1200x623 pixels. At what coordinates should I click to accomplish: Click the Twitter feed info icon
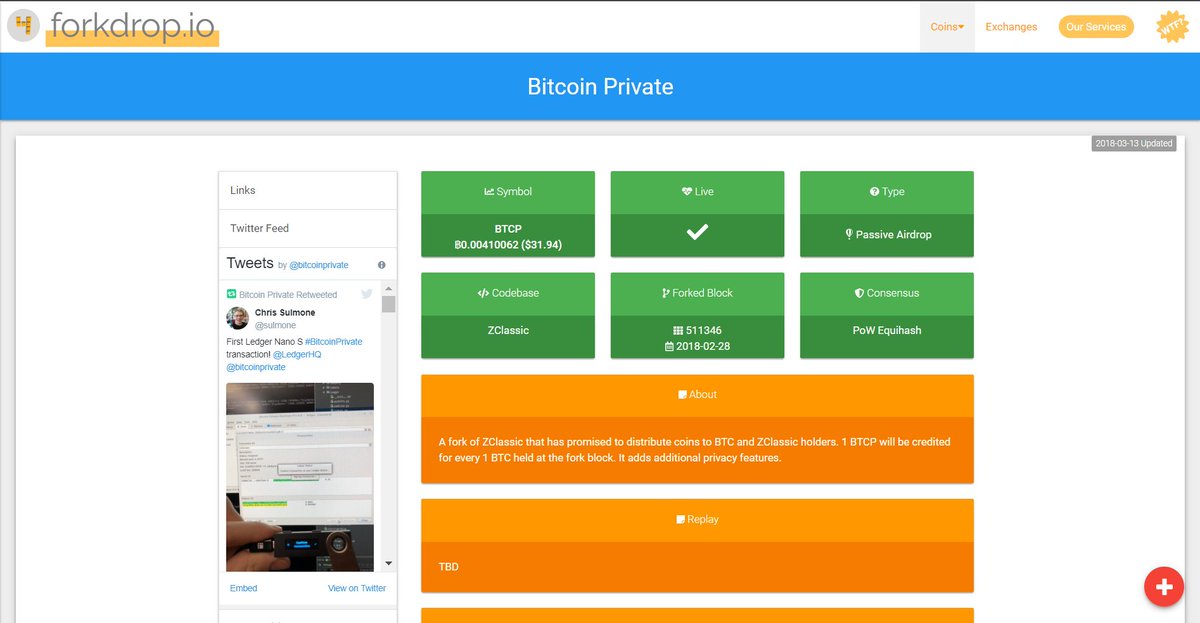point(382,265)
